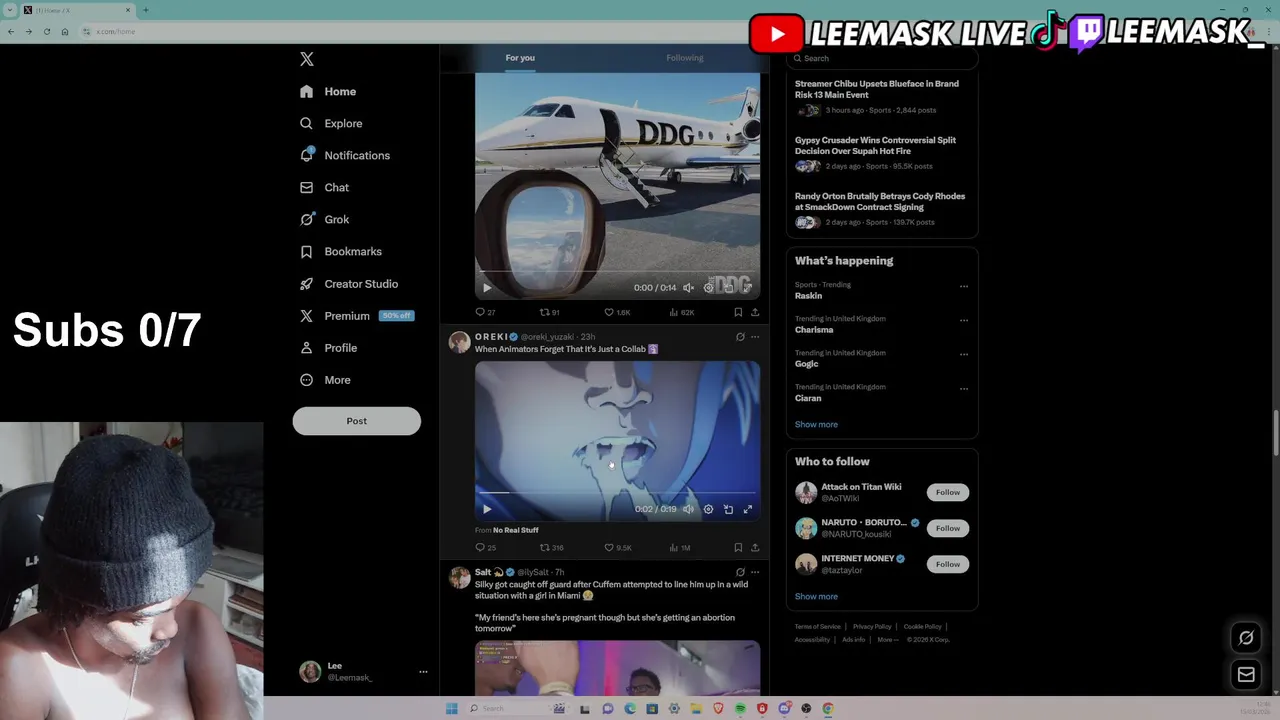Click the Post button
This screenshot has height=720, width=1280.
click(x=357, y=421)
